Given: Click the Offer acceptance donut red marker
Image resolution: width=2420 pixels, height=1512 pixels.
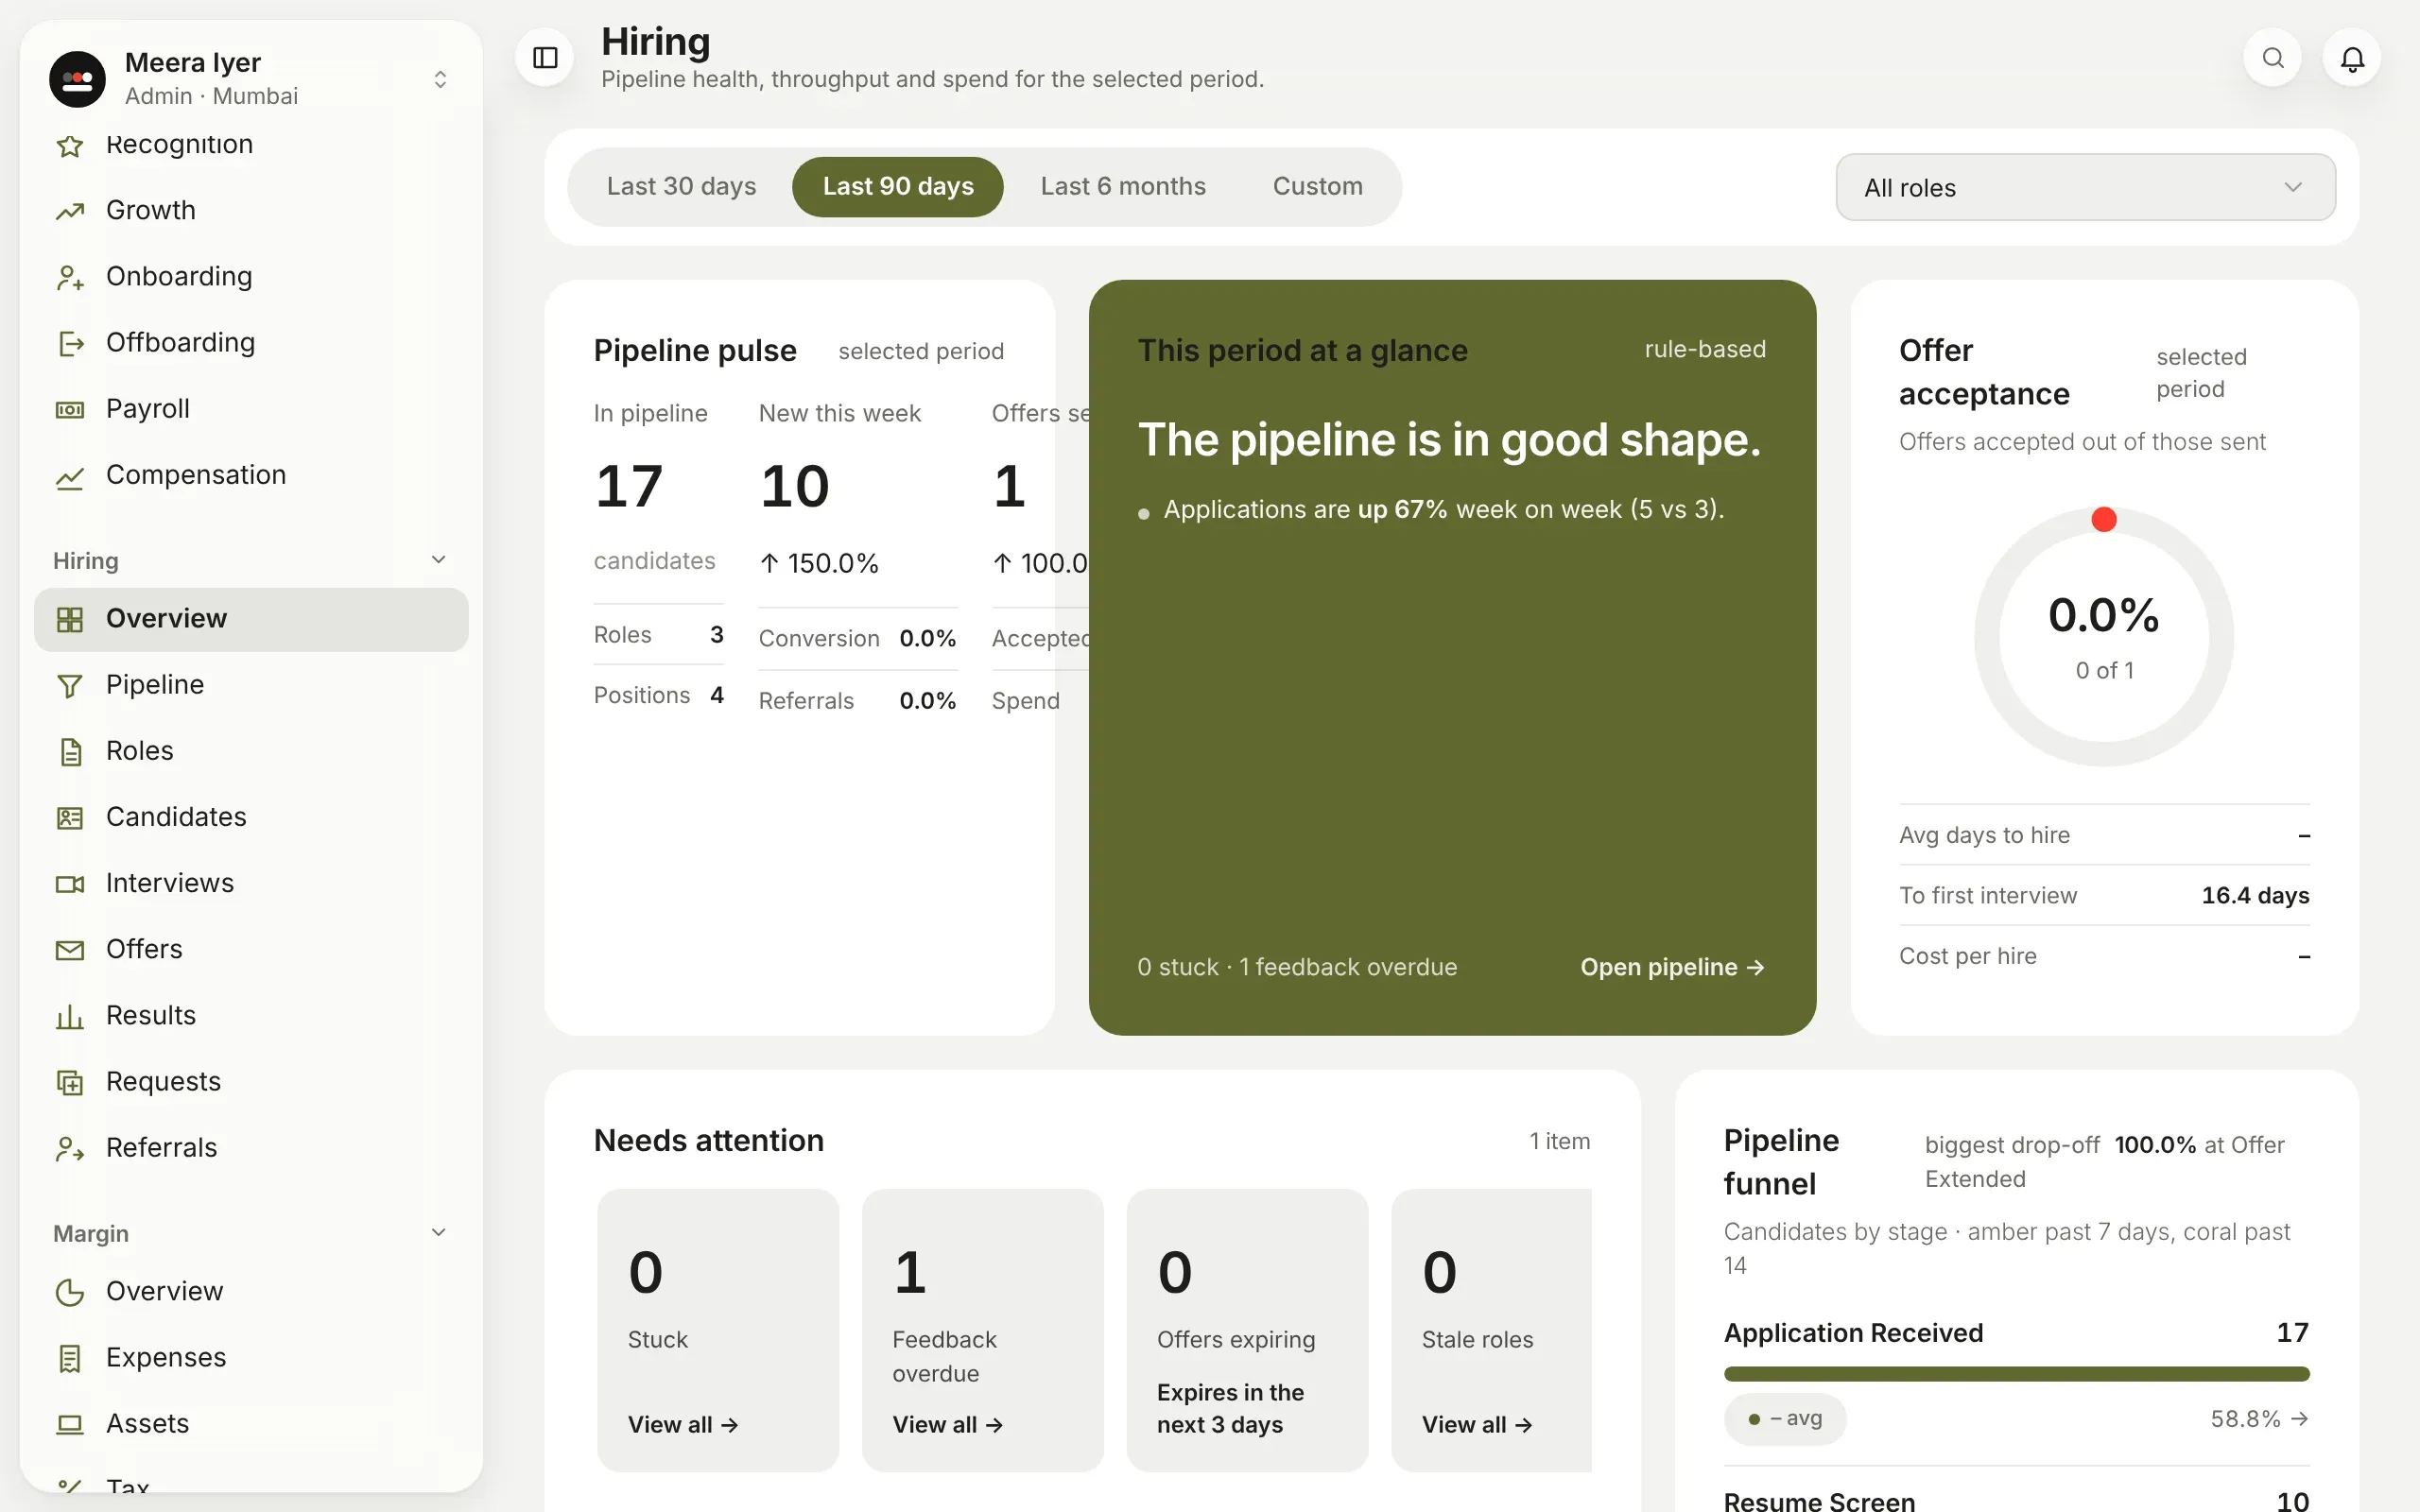Looking at the screenshot, I should pyautogui.click(x=2104, y=519).
